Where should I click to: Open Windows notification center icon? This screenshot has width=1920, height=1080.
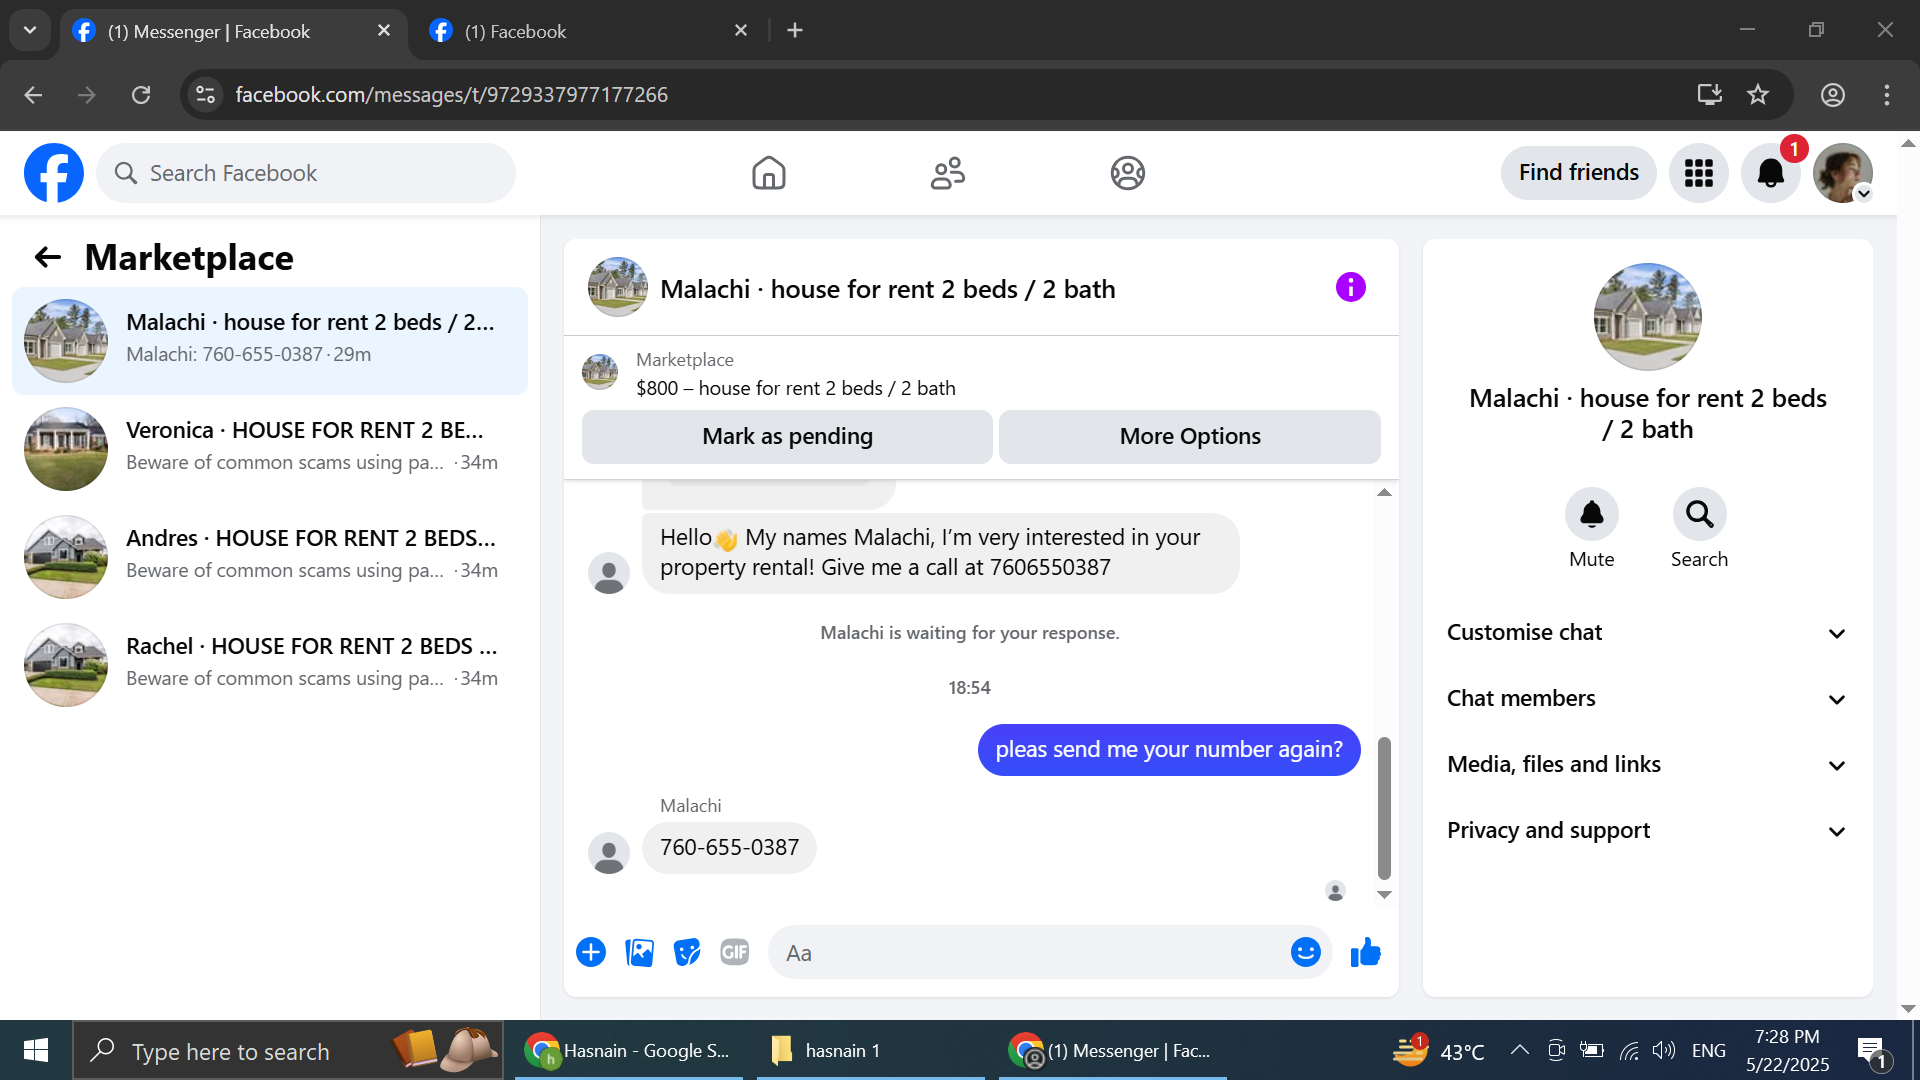point(1872,1051)
